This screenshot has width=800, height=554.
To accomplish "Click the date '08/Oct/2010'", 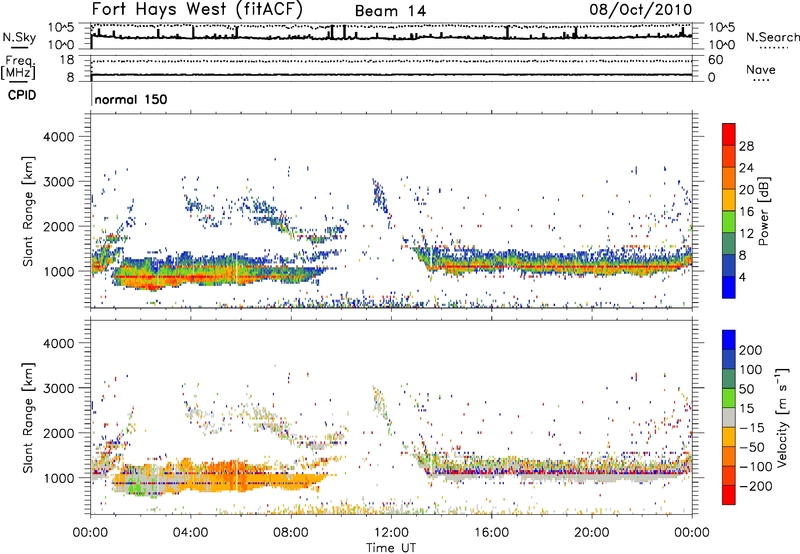I will [x=641, y=10].
